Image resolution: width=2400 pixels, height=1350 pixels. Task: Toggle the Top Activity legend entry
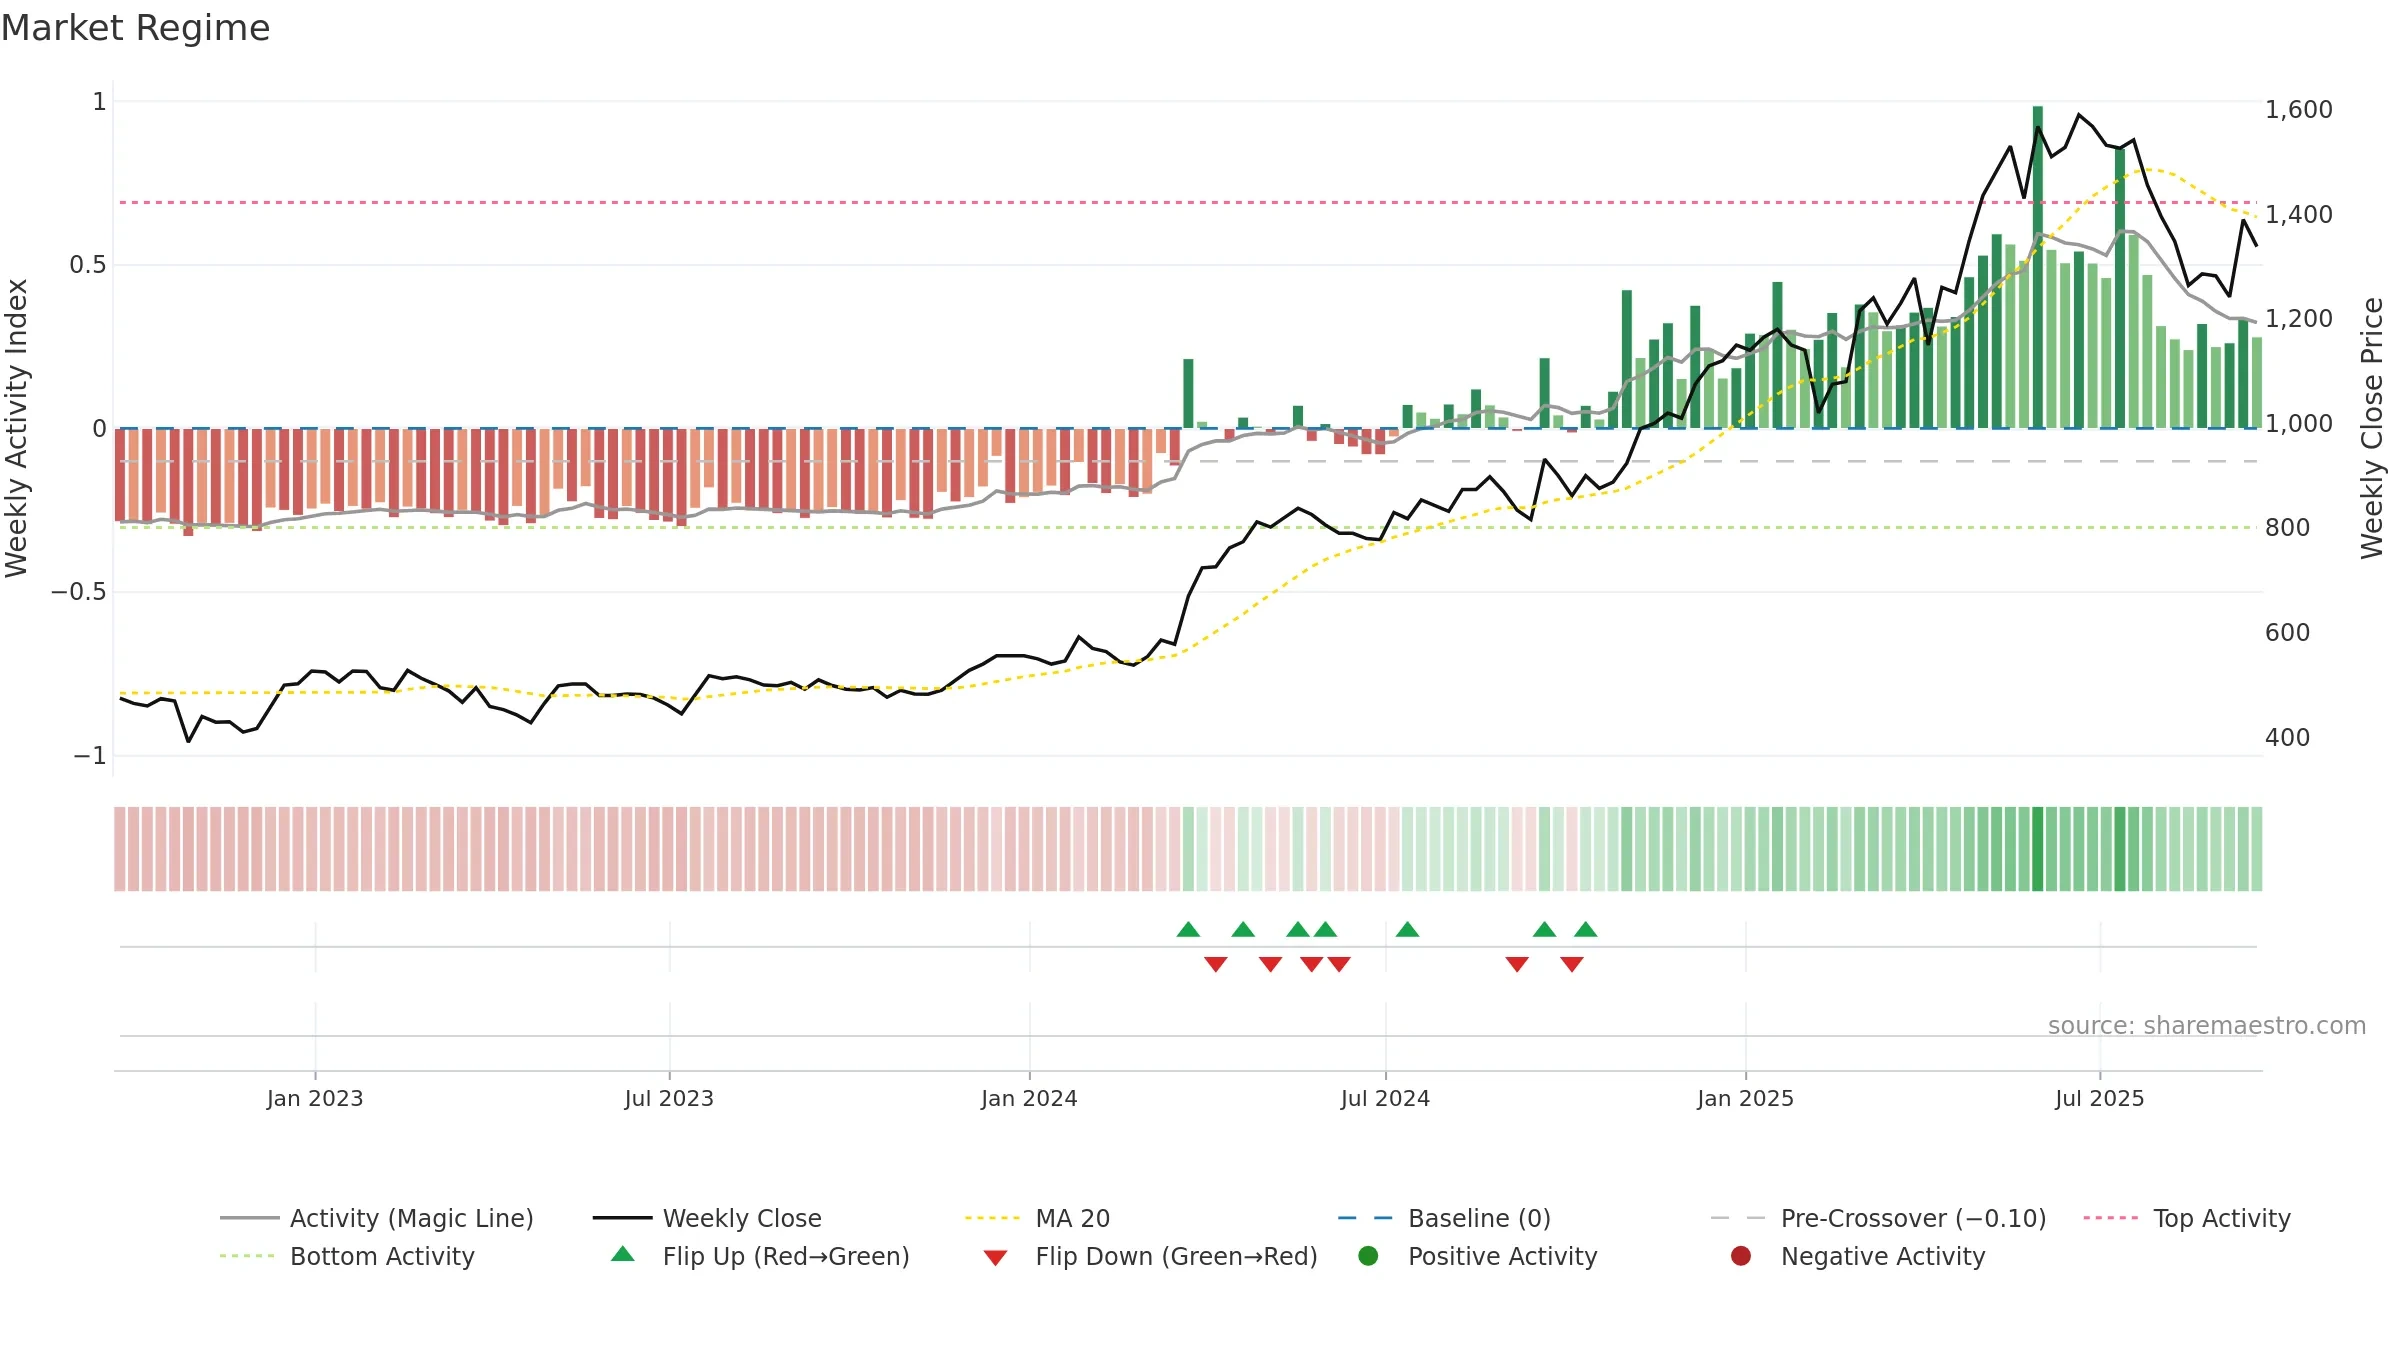(2187, 1218)
